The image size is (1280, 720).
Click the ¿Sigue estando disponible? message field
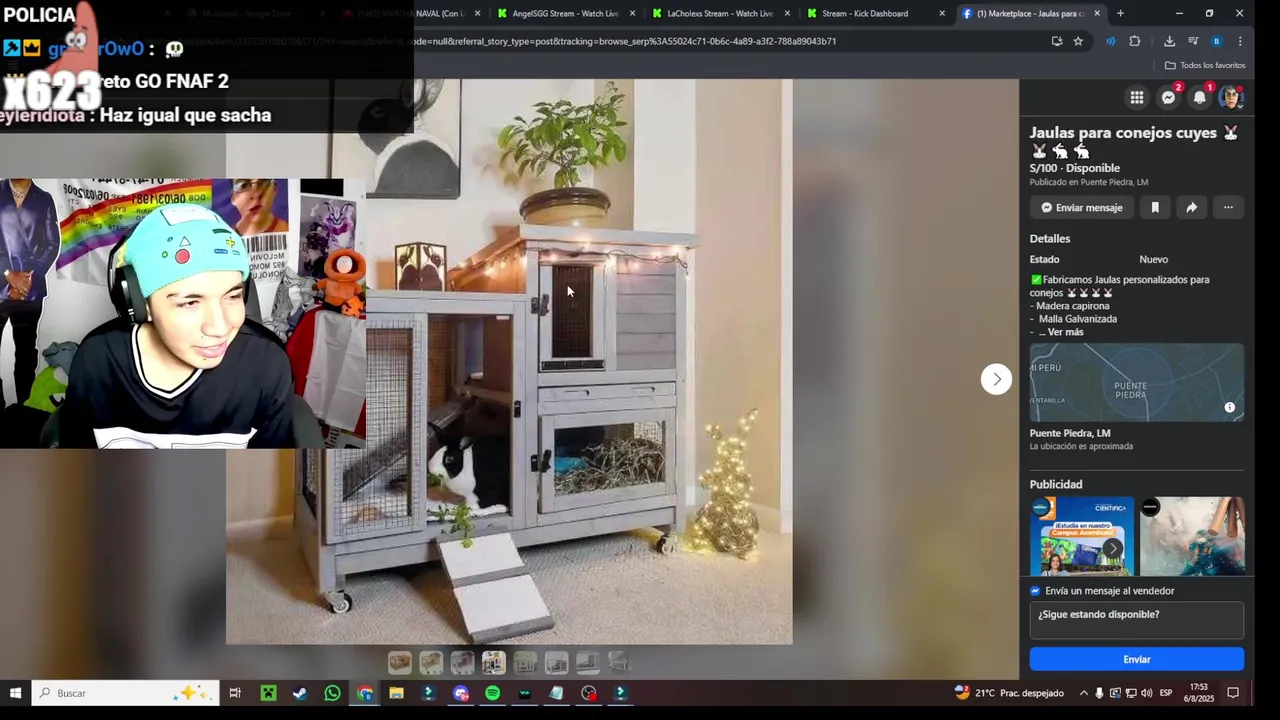tap(1137, 620)
